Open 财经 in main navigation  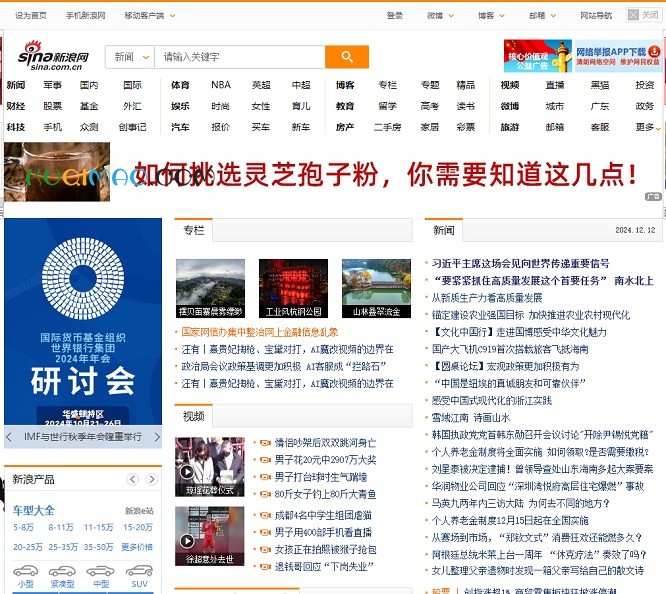coord(16,106)
